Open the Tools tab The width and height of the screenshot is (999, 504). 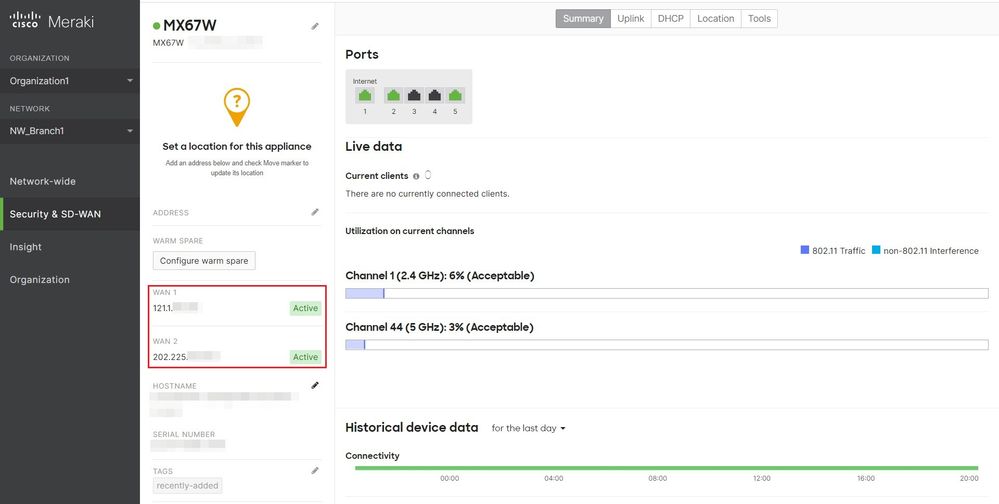(759, 18)
